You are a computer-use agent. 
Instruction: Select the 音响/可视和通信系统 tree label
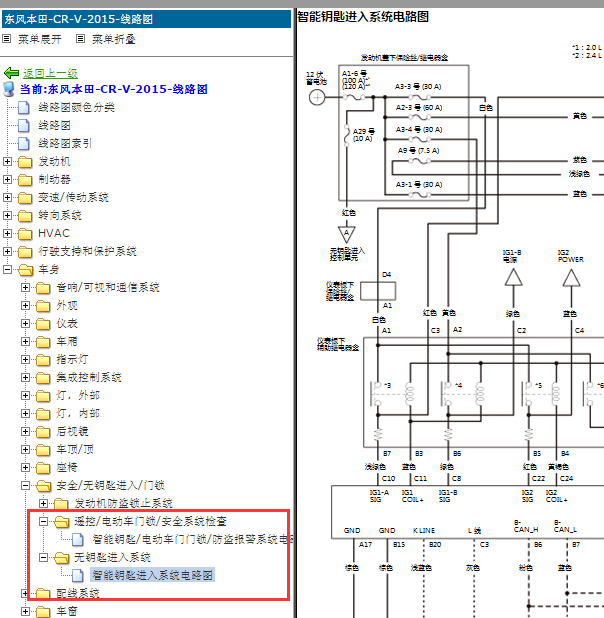click(108, 287)
